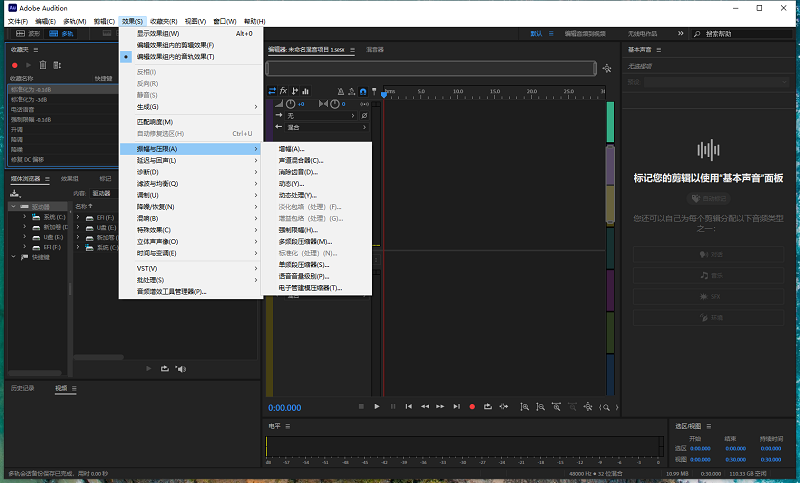The height and width of the screenshot is (483, 800).
Task: Expand the 系统 (C:) drive tree node
Action: pos(24,217)
